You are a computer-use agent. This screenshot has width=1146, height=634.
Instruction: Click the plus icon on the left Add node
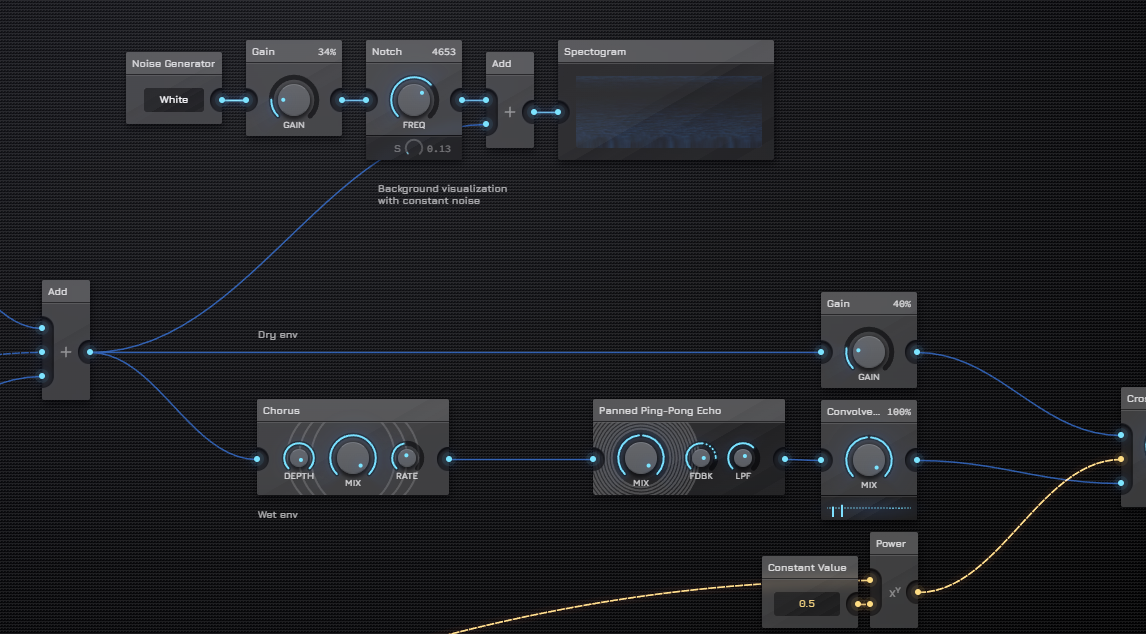66,352
